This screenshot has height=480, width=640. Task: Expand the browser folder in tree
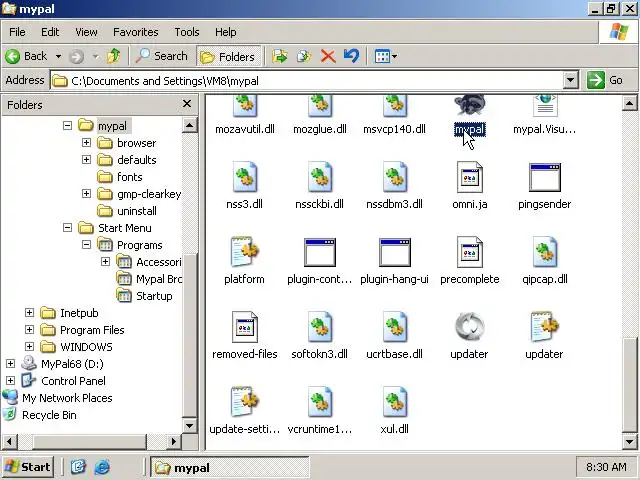[x=86, y=142]
